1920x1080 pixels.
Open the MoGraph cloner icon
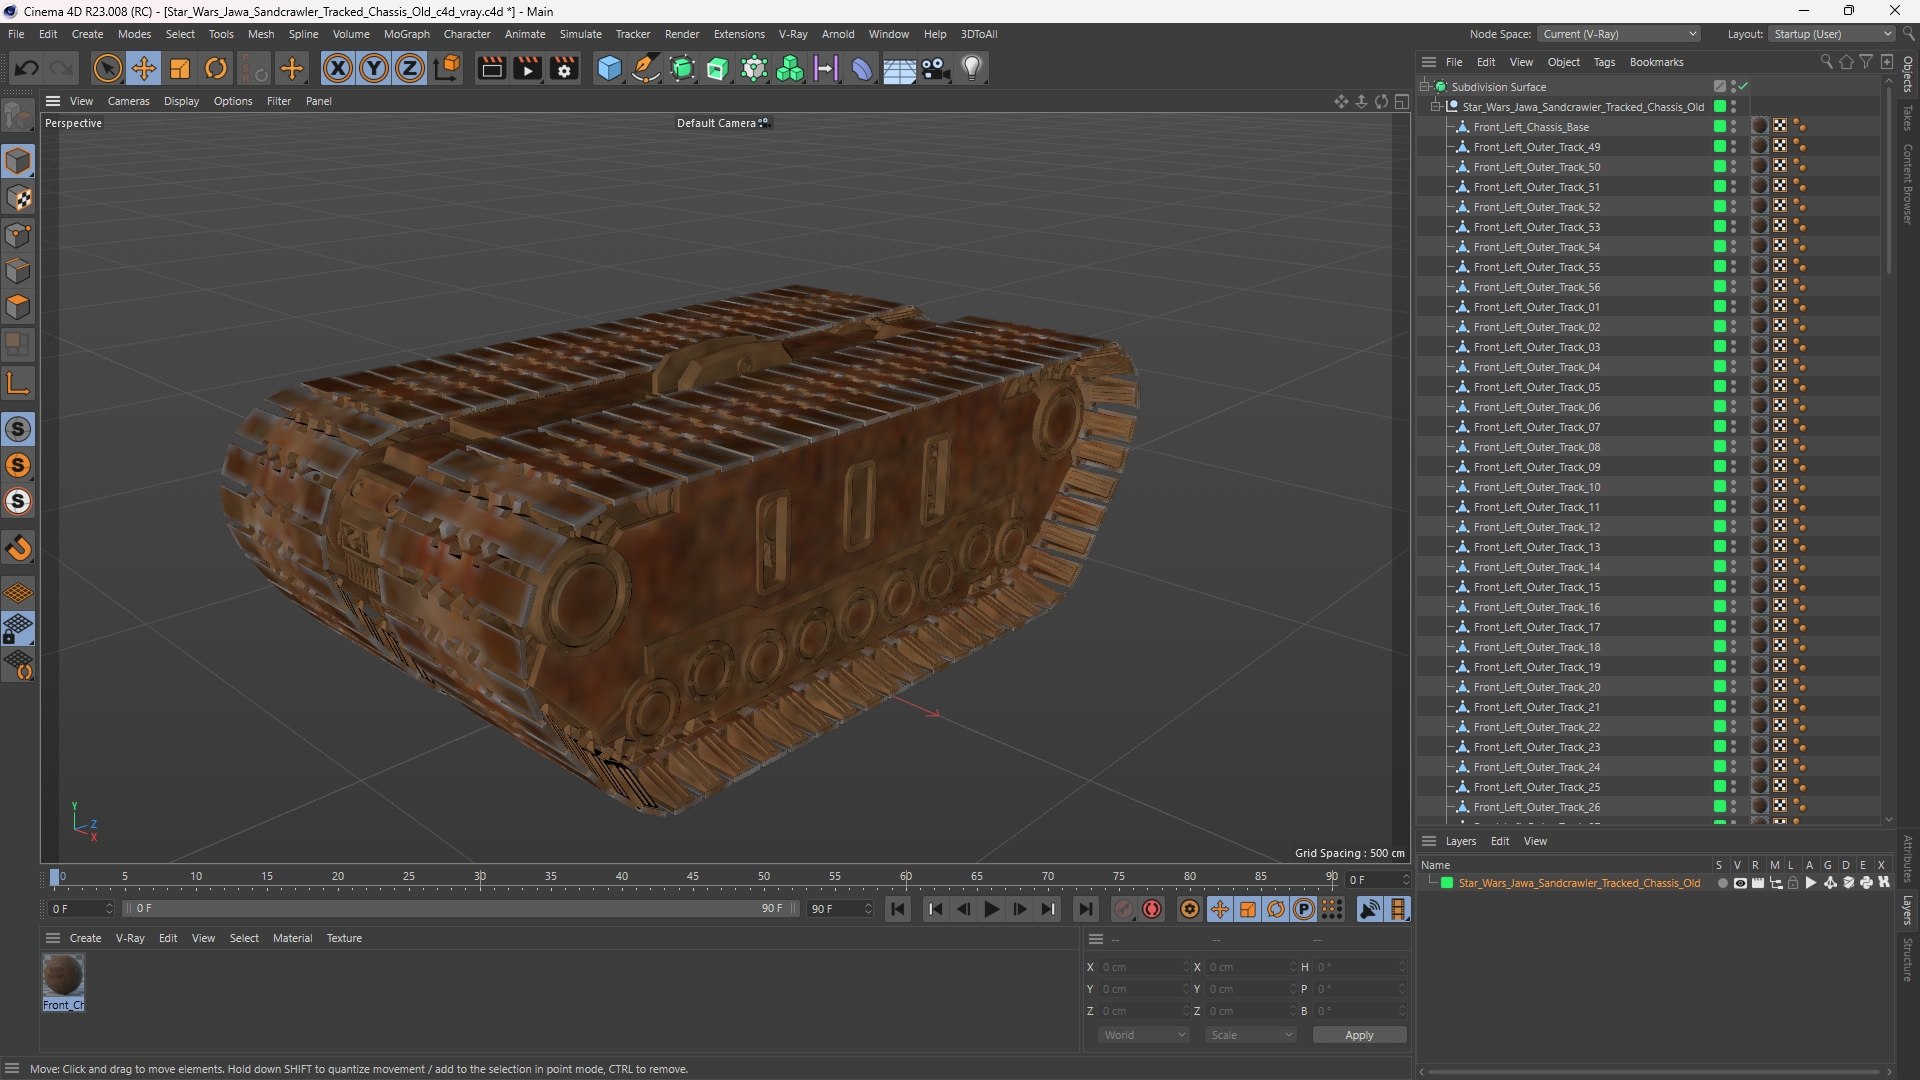[x=790, y=68]
